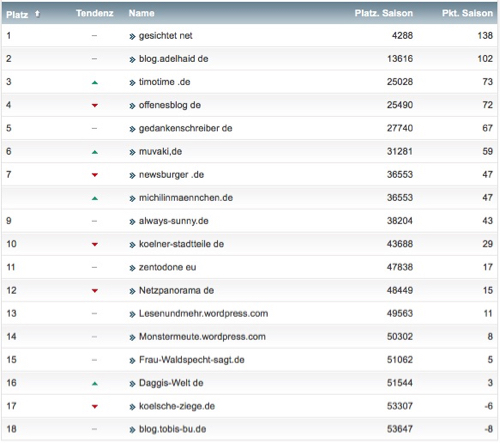Open the Lesenundmehr.wordpress.com link
500x443 pixels.
click(x=203, y=314)
